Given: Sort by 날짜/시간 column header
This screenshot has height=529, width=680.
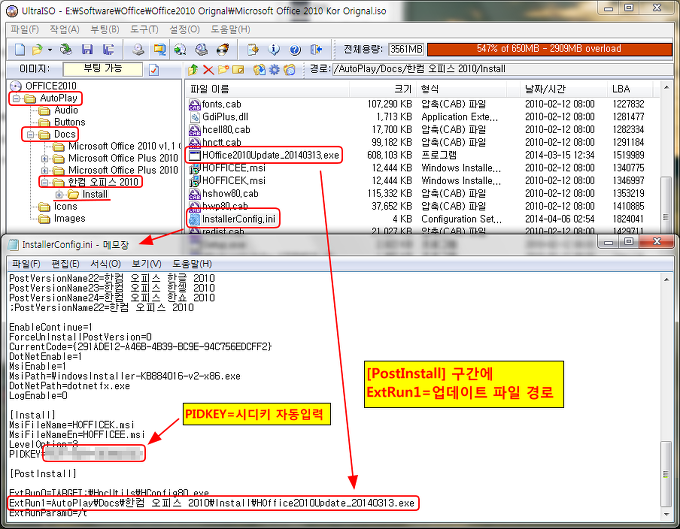Looking at the screenshot, I should click(x=563, y=89).
